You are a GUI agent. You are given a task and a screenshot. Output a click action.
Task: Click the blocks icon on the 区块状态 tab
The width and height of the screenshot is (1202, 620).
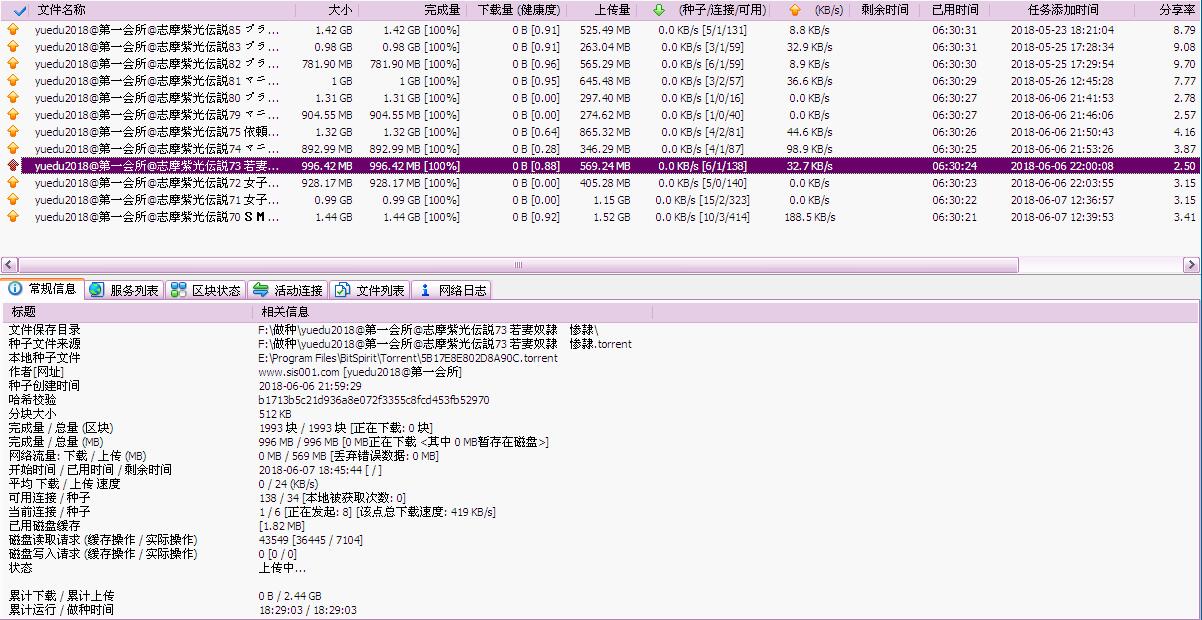pyautogui.click(x=178, y=290)
